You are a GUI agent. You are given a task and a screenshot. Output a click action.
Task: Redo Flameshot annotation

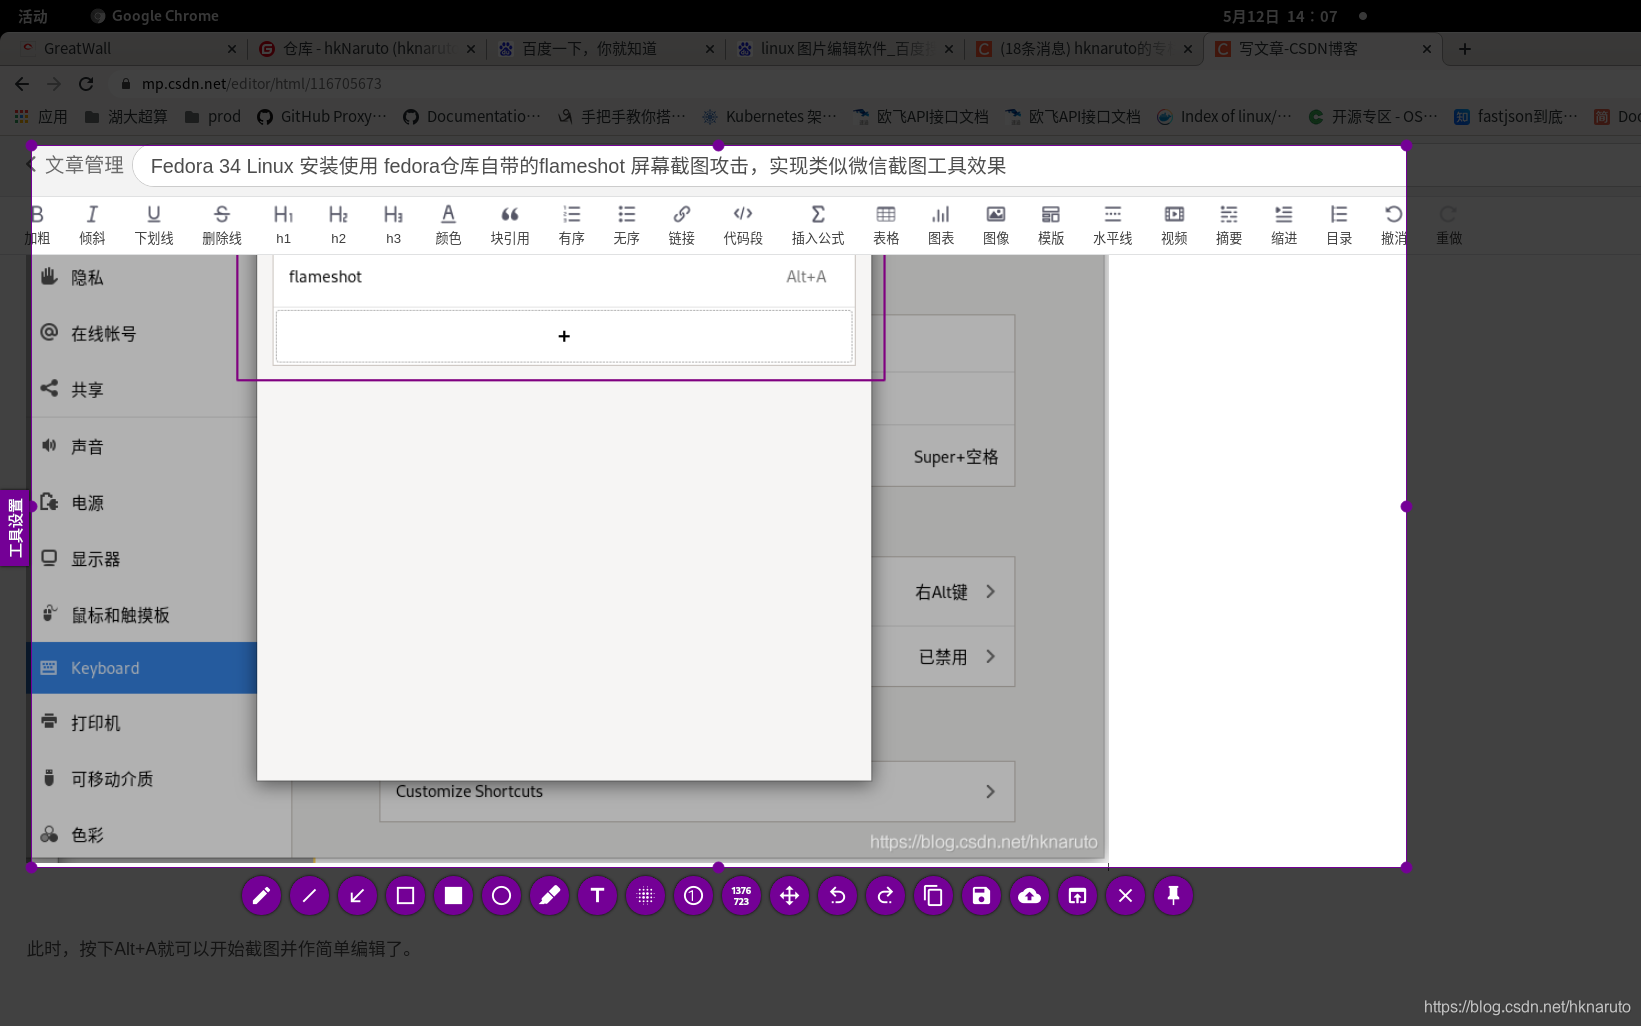885,896
